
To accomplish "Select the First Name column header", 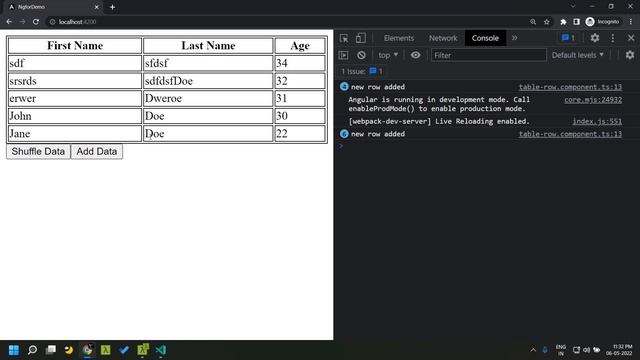I will [x=75, y=46].
